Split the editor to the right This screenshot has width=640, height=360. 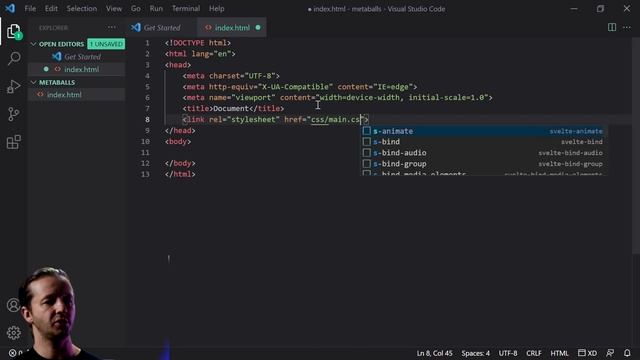coord(611,27)
